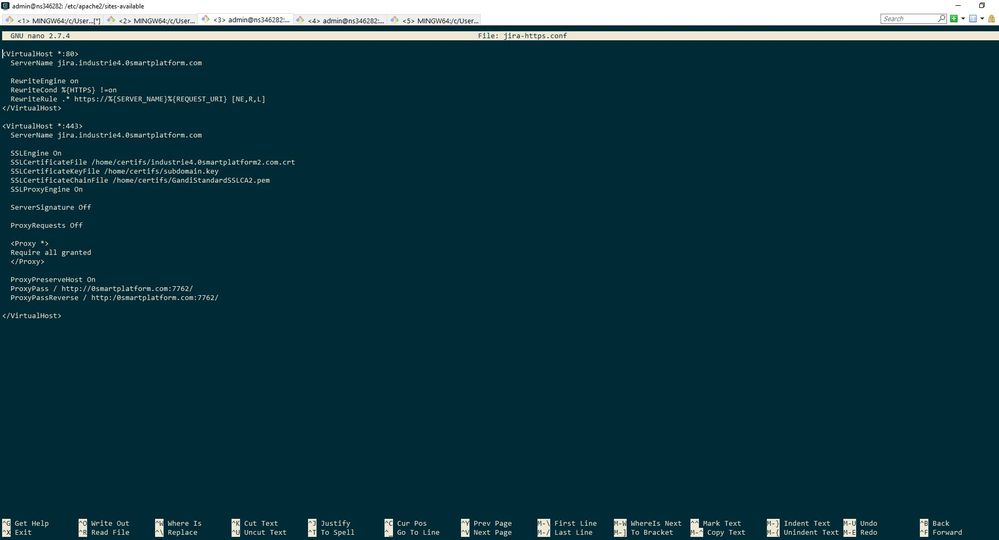Click ServerName line under the *:80 VirtualHost
The width and height of the screenshot is (999, 540).
pyautogui.click(x=106, y=63)
